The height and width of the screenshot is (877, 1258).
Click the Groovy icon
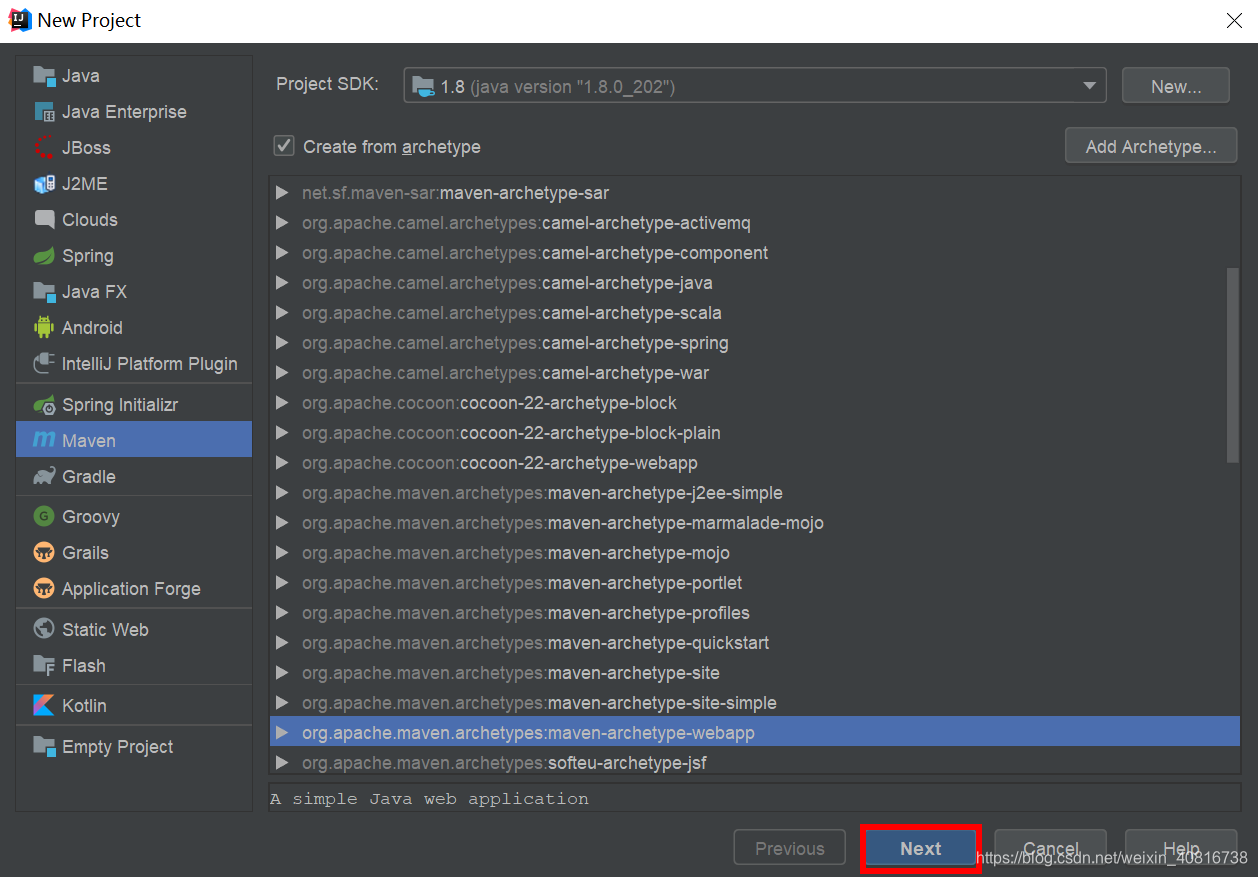[44, 517]
